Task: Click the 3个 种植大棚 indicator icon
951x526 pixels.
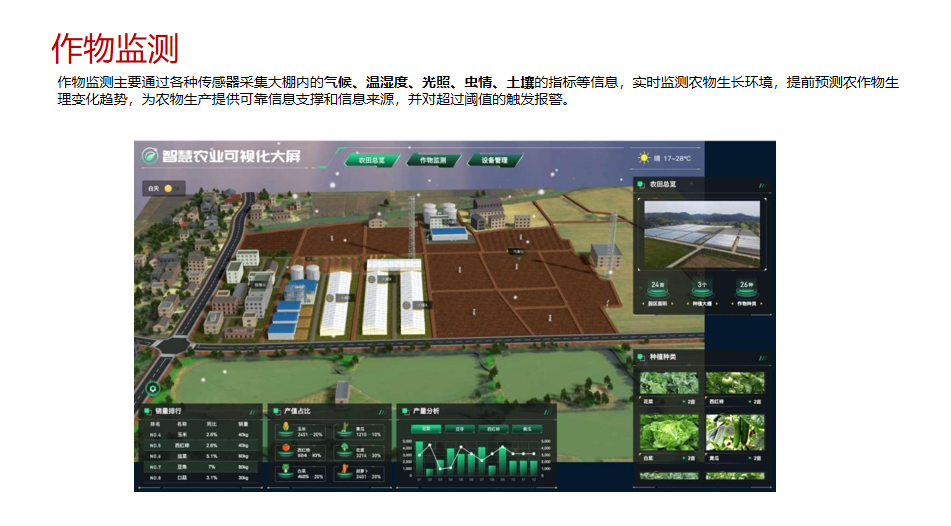Action: point(701,286)
